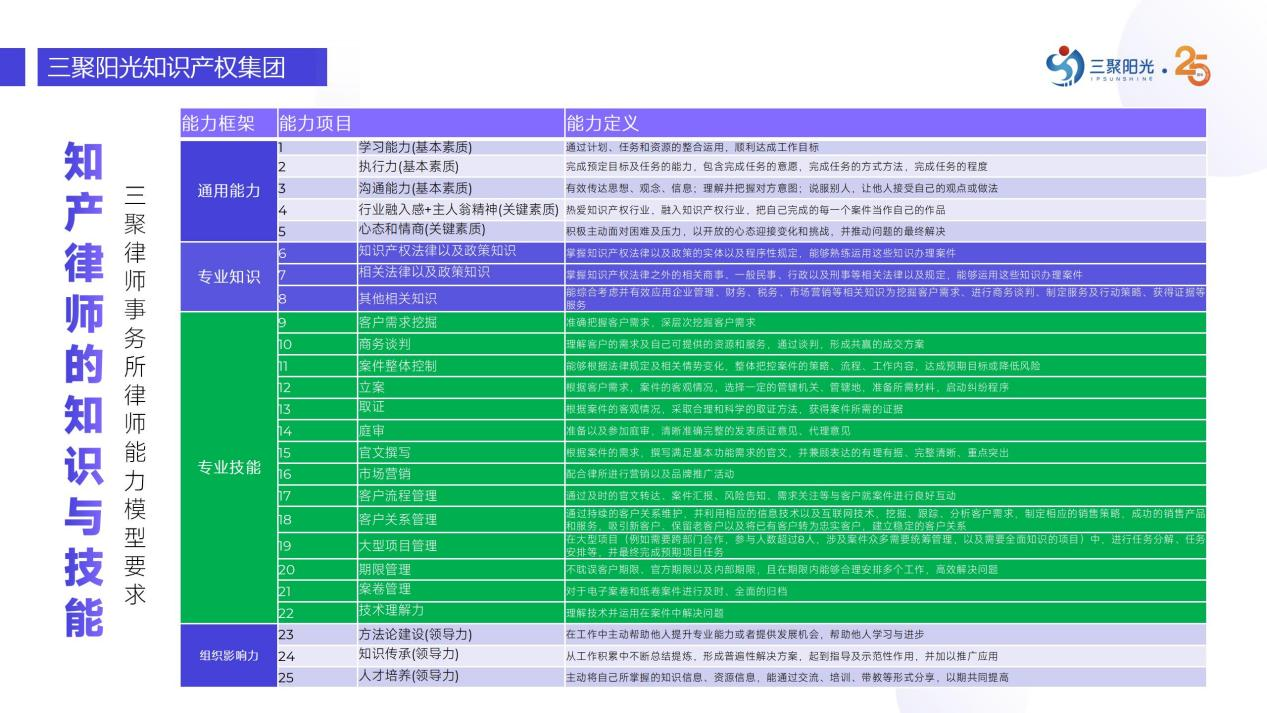
Task: Click 行业融入感+主人翁精神(关键素质) cell
Action: [459, 209]
